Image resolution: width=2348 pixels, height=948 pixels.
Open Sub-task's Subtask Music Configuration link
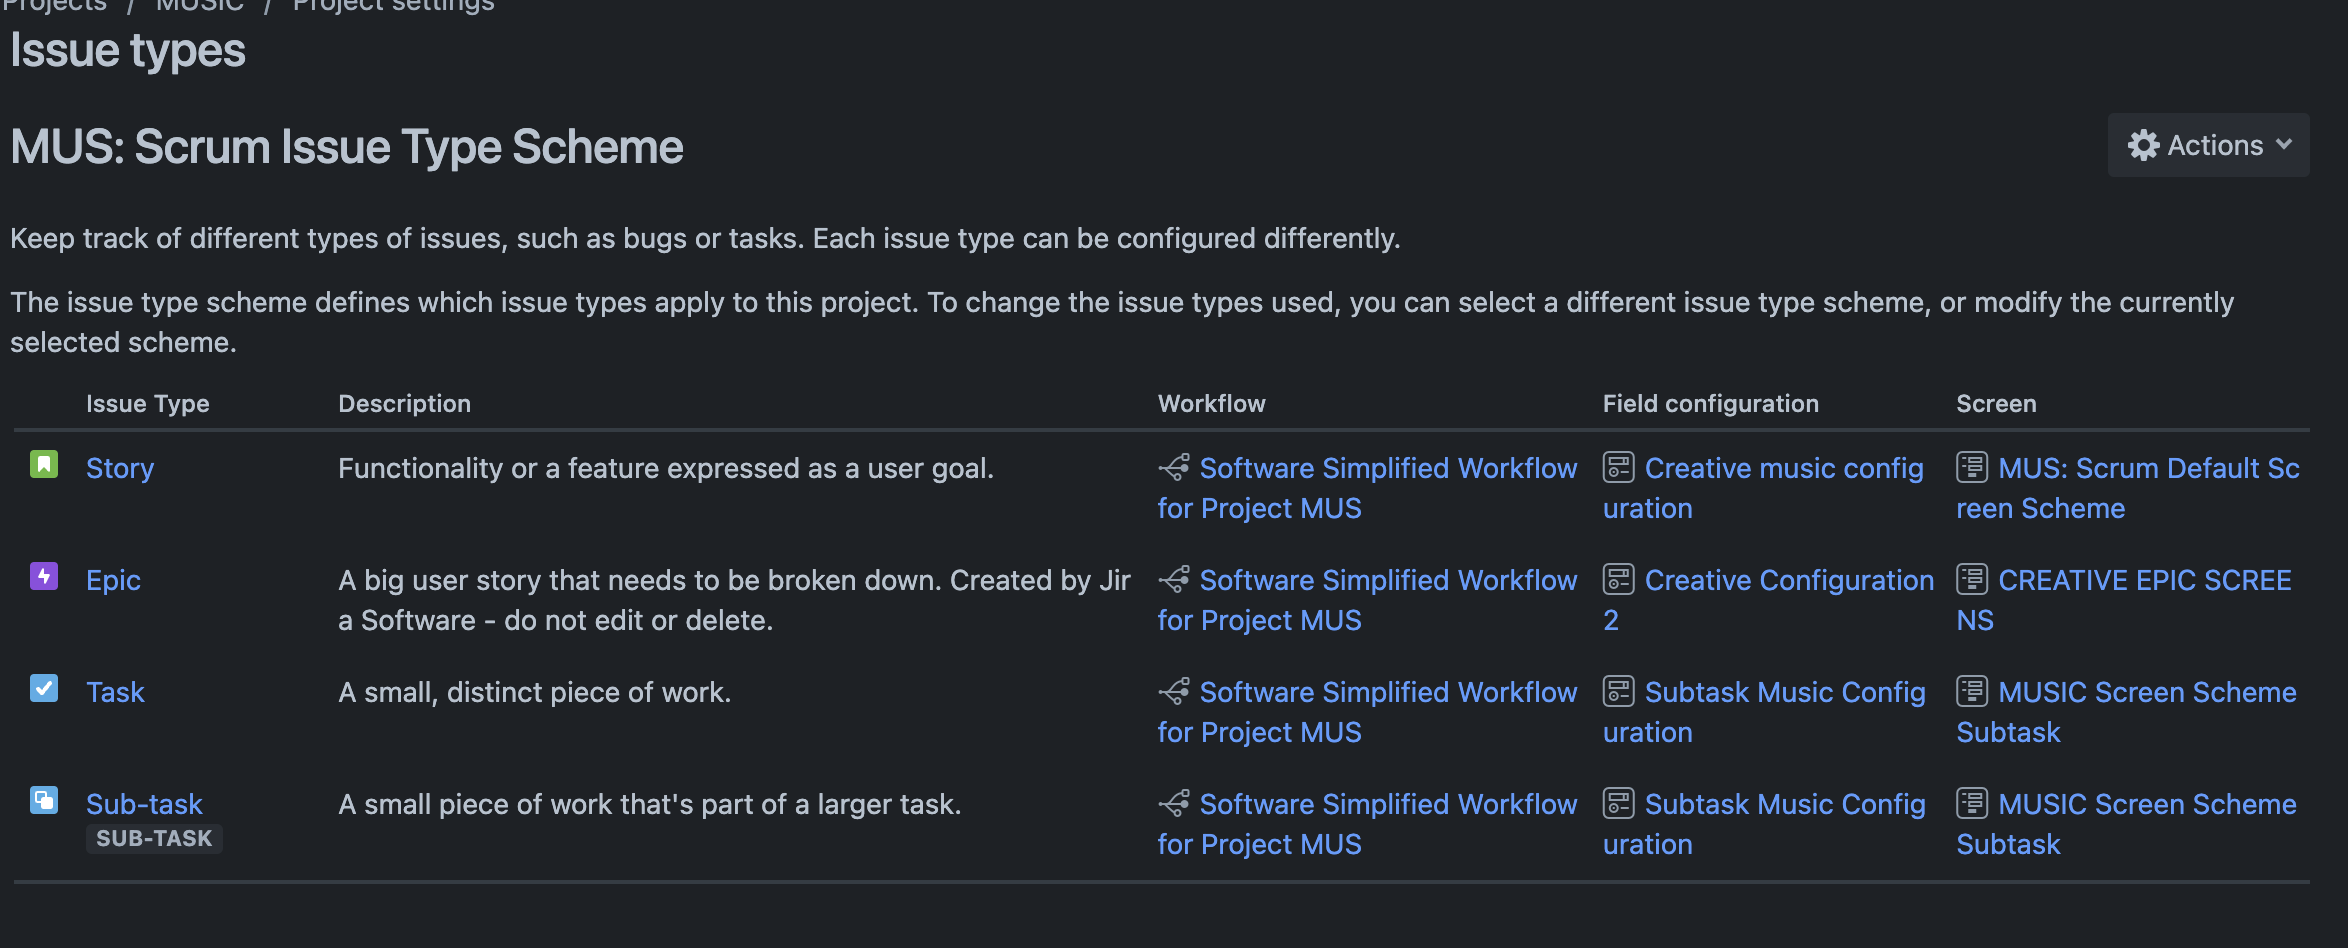pos(1765,824)
